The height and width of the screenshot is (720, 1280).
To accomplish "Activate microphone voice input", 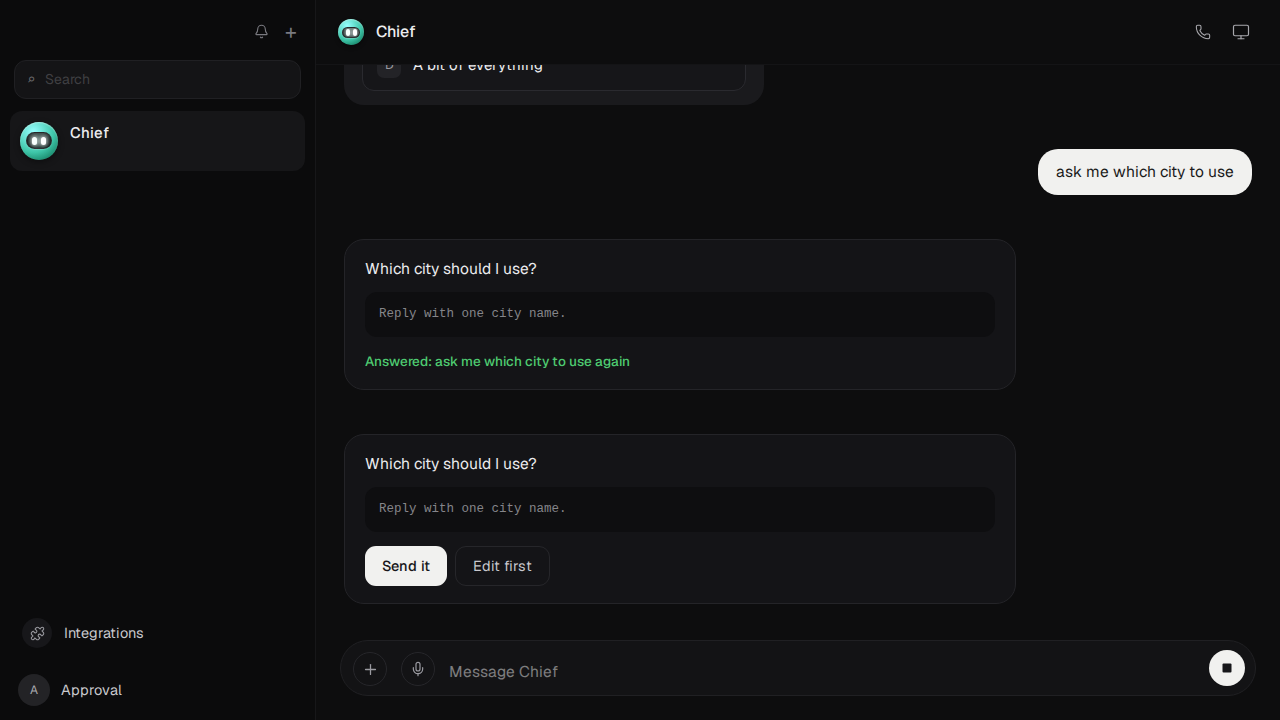I will 418,669.
